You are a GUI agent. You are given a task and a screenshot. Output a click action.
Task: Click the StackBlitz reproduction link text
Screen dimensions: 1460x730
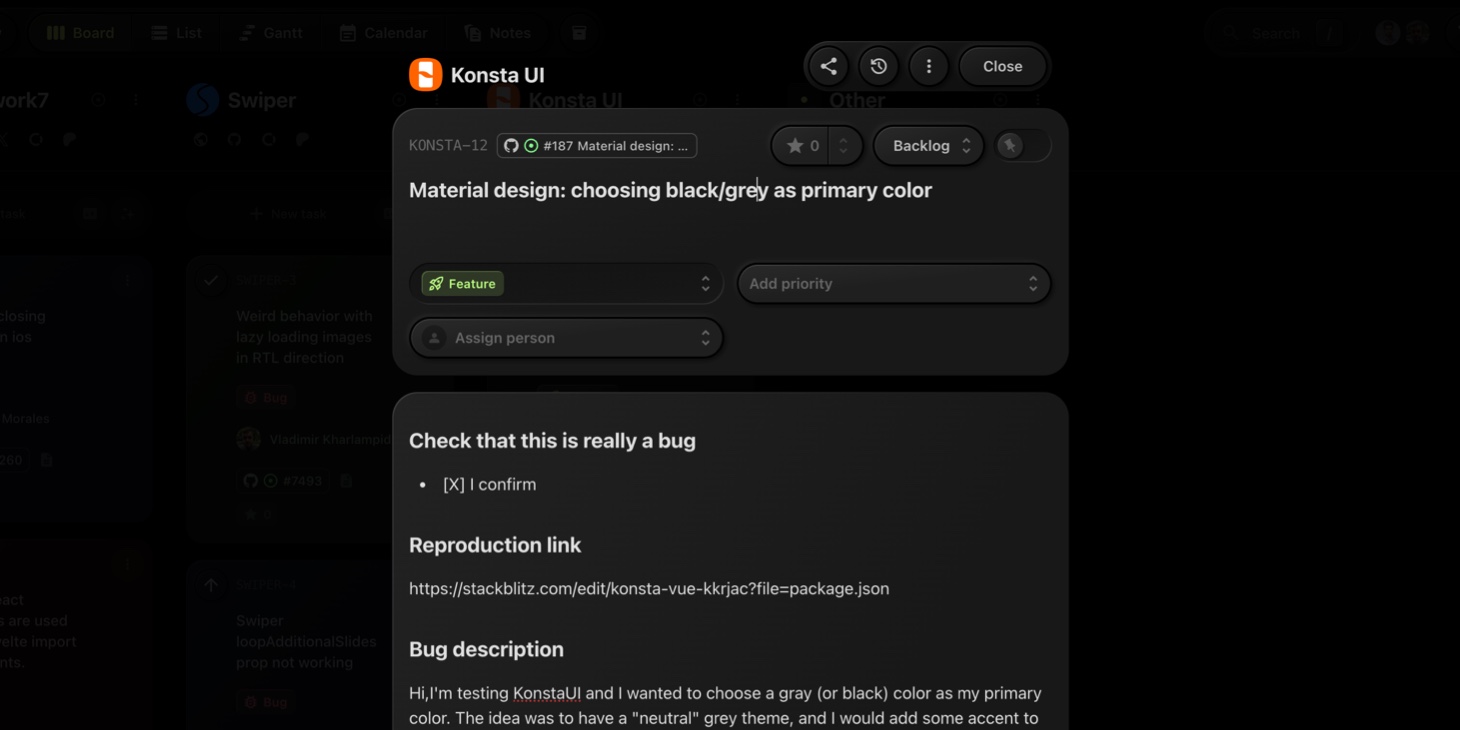tap(649, 589)
